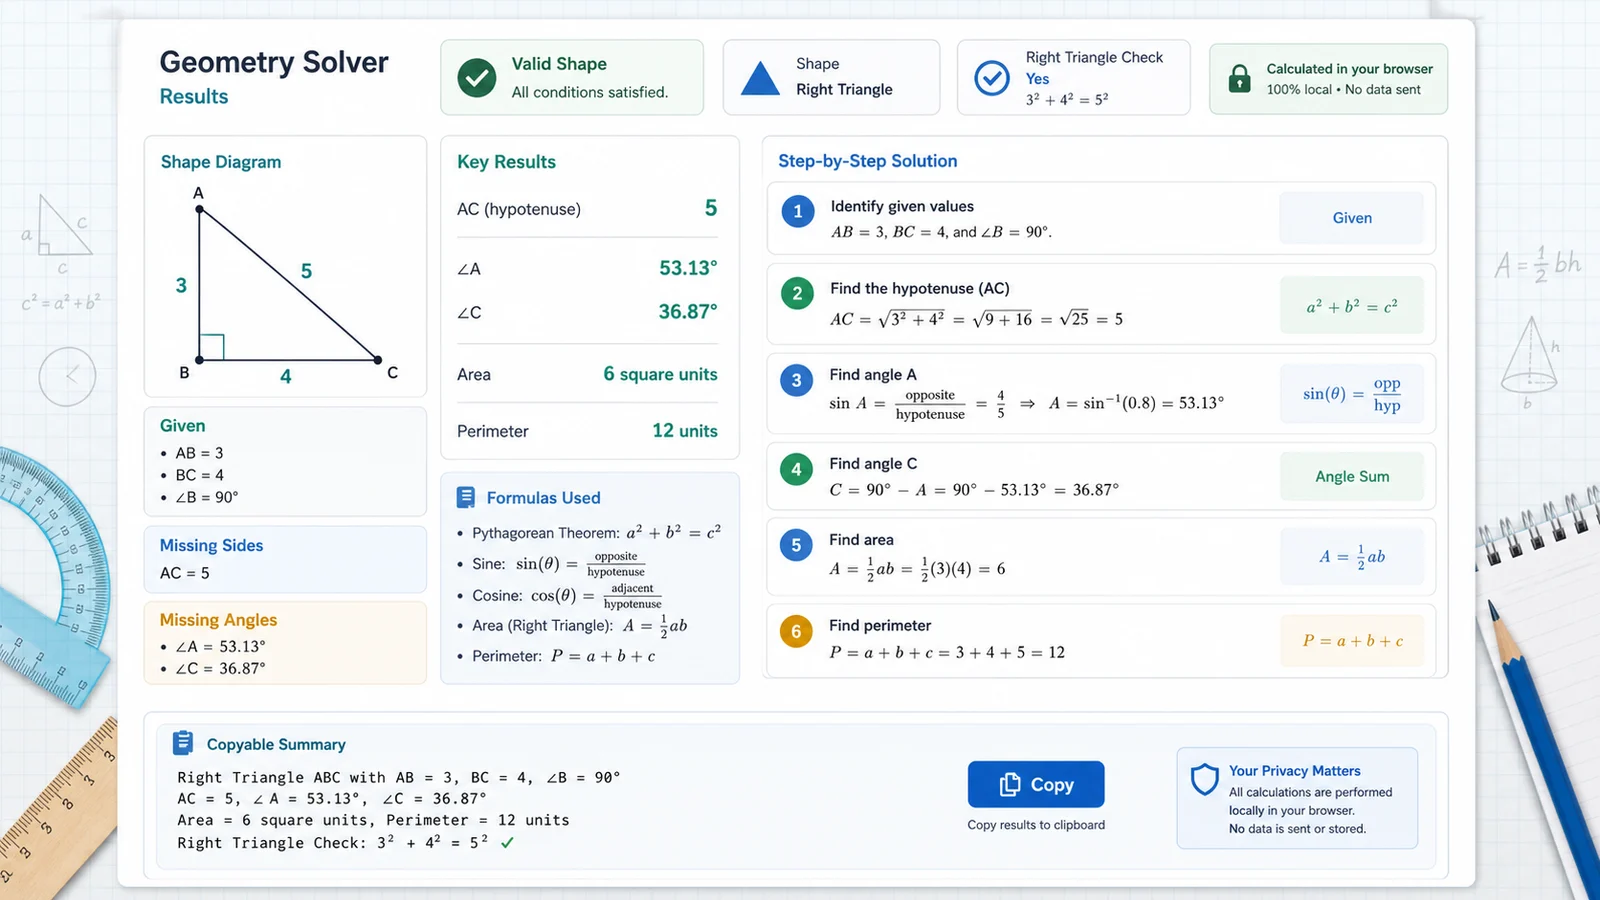Click the Given section heading

click(x=182, y=426)
